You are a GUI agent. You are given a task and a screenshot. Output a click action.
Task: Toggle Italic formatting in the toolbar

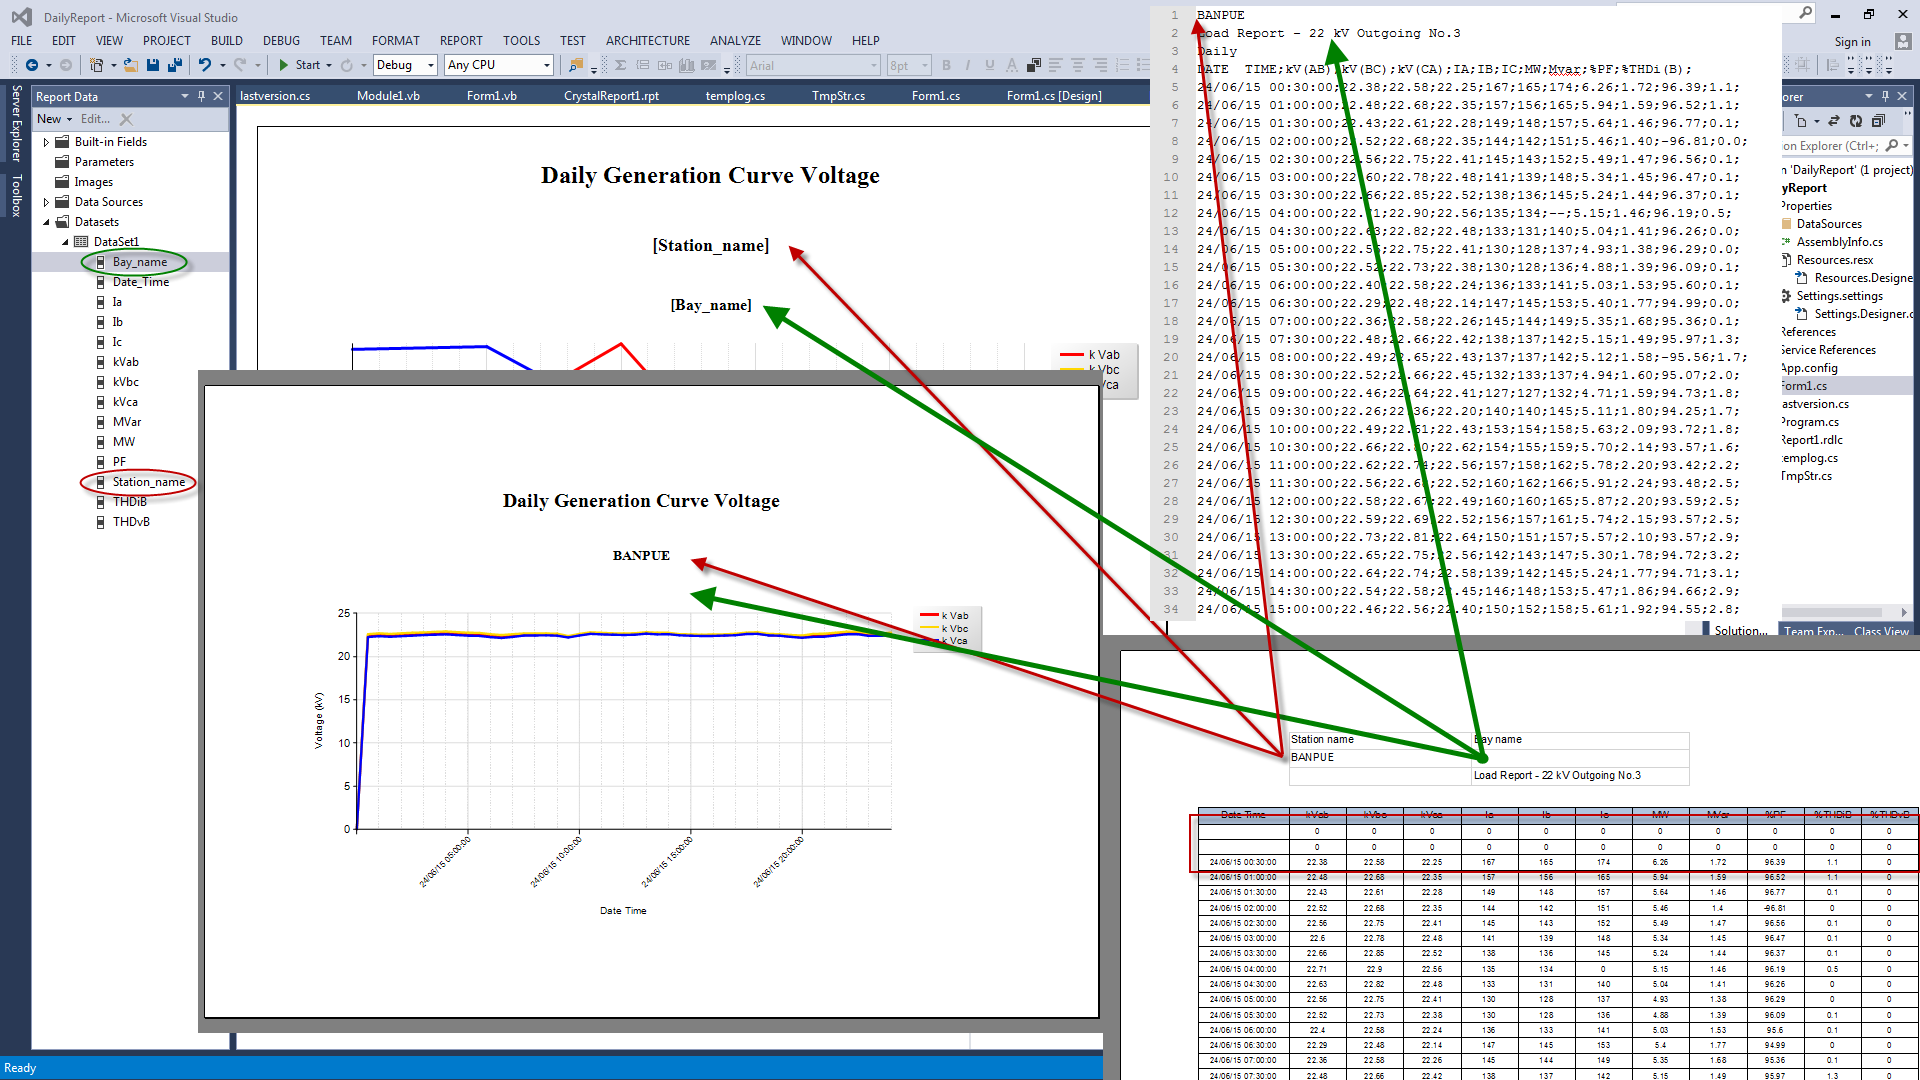pos(968,65)
